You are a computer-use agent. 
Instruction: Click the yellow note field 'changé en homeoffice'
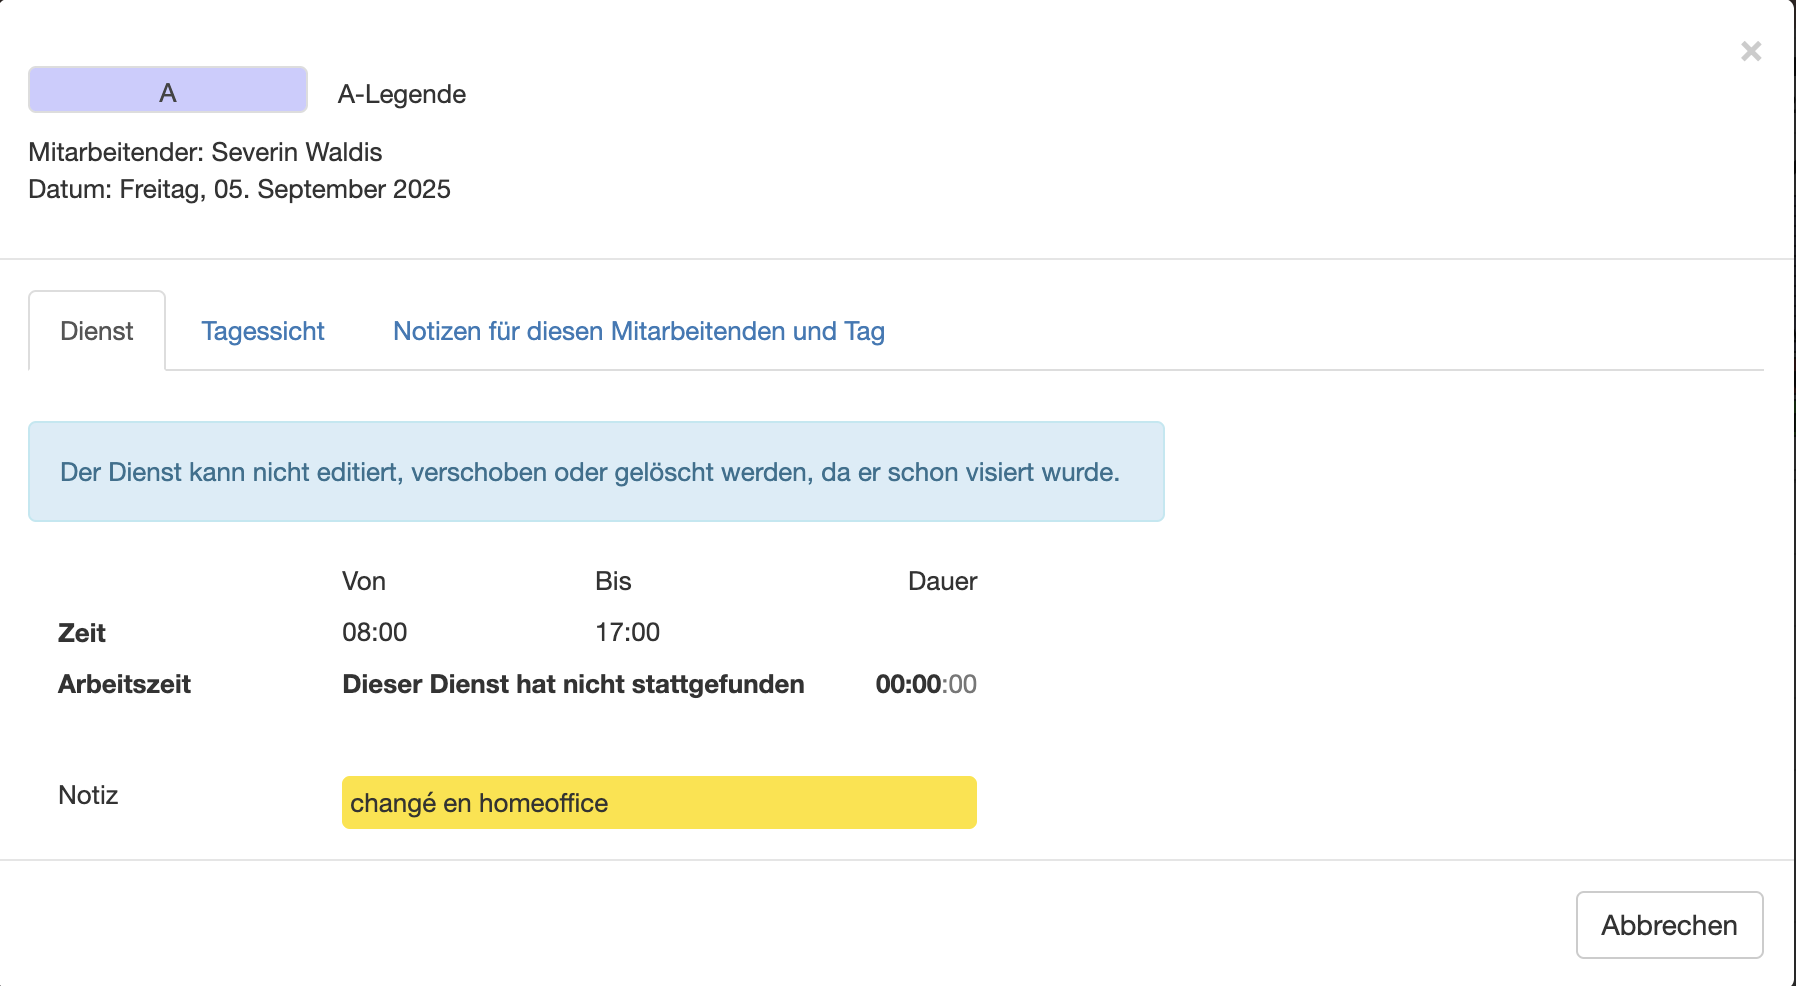pos(659,802)
